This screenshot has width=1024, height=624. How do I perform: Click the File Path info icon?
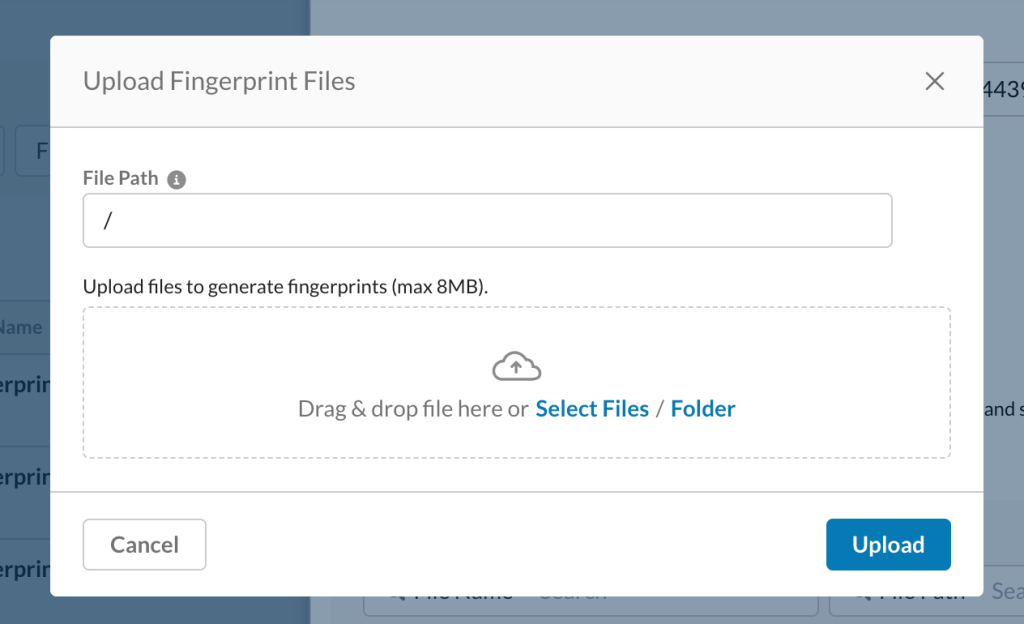pyautogui.click(x=176, y=179)
